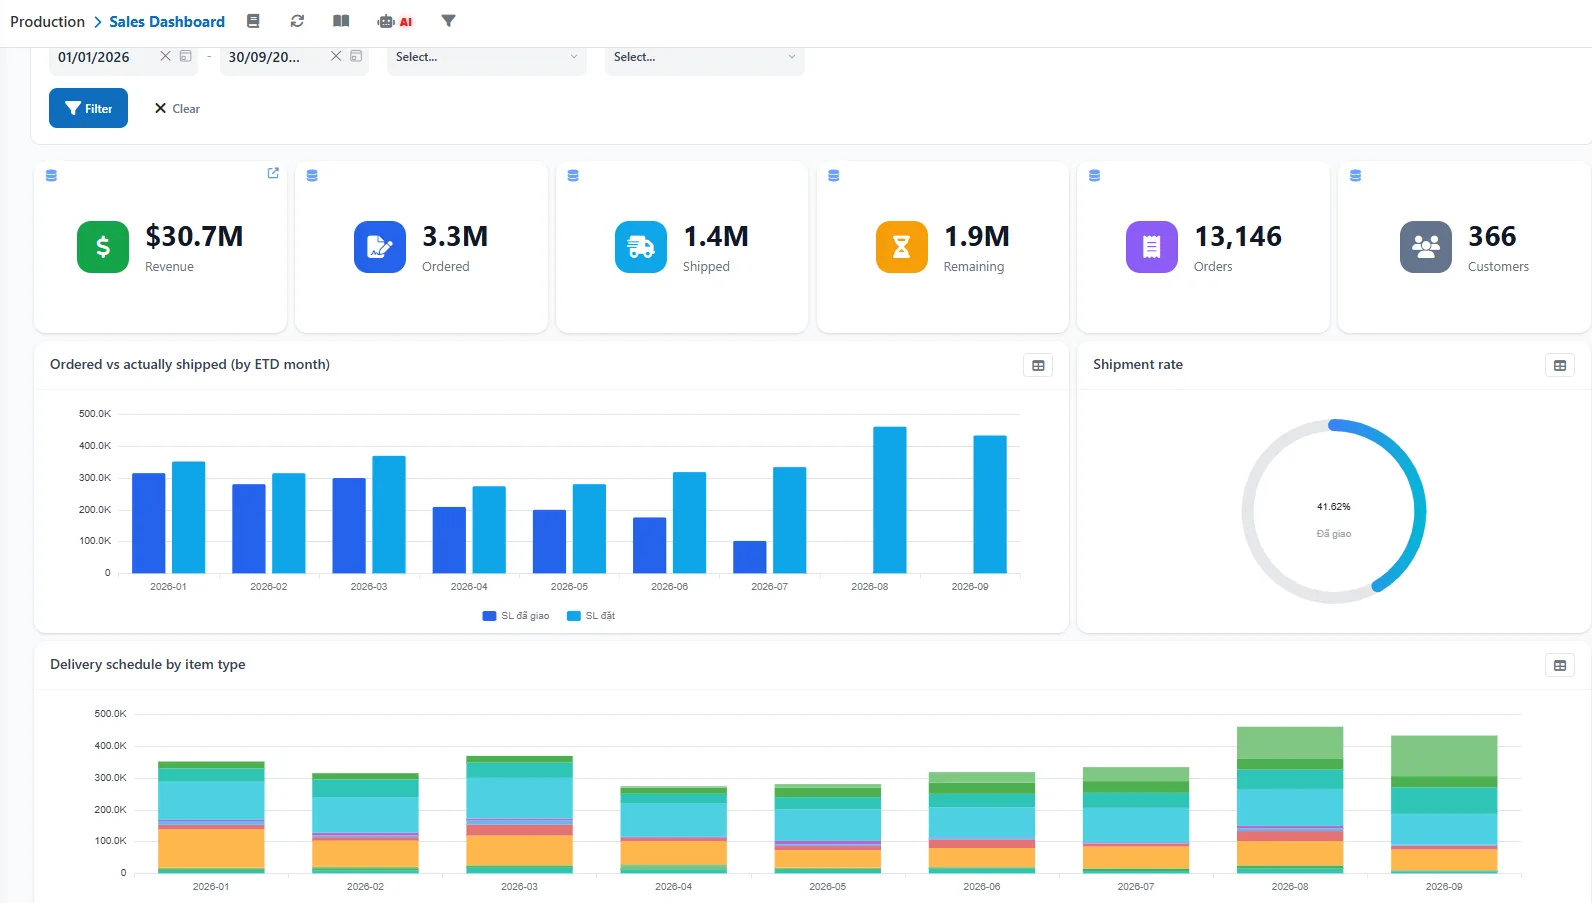Show table view for Shipment rate chart
Screen dimensions: 1592x903
[1560, 366]
